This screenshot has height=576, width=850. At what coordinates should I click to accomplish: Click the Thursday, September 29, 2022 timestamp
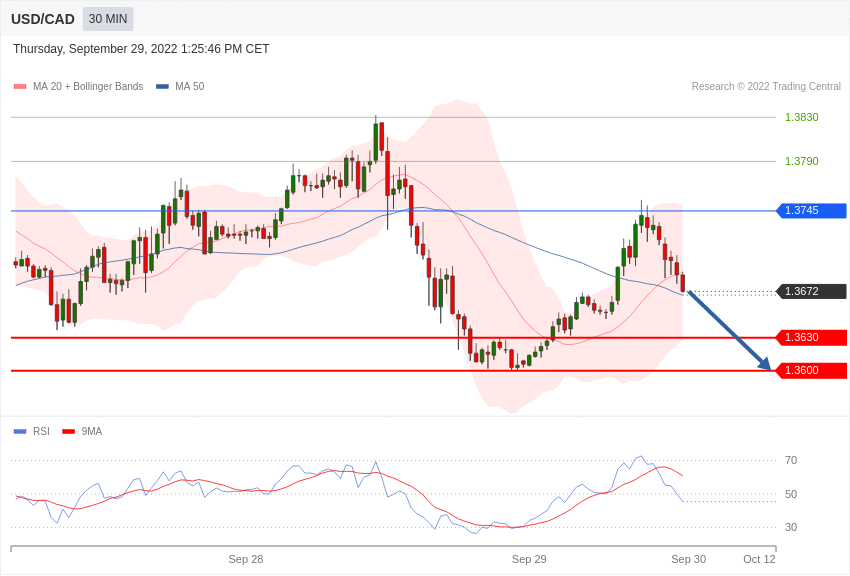click(141, 49)
